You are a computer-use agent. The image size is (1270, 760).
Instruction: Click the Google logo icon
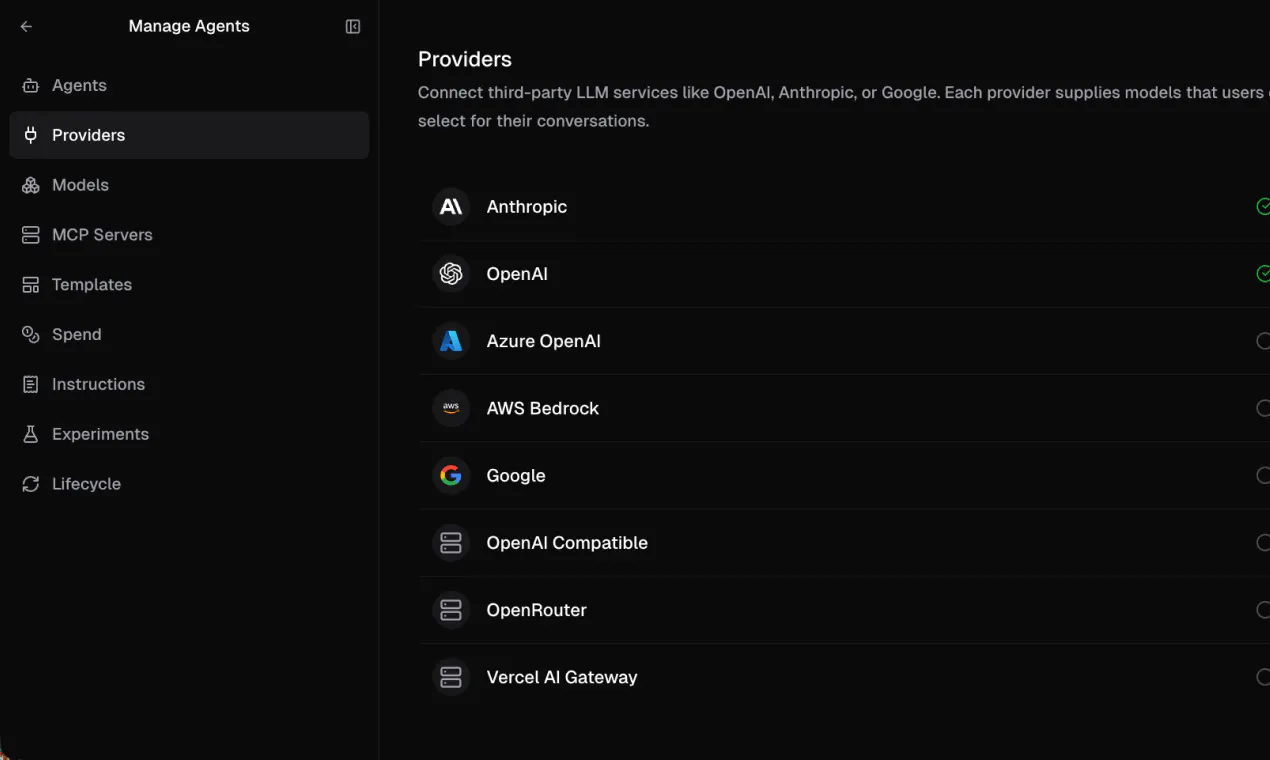coord(451,475)
